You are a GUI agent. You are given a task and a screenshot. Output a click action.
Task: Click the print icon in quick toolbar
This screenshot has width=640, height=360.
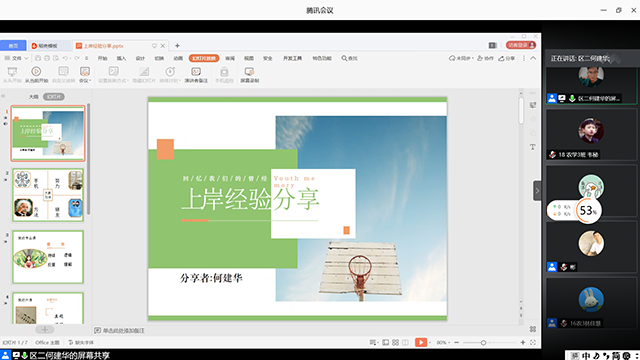[47, 58]
